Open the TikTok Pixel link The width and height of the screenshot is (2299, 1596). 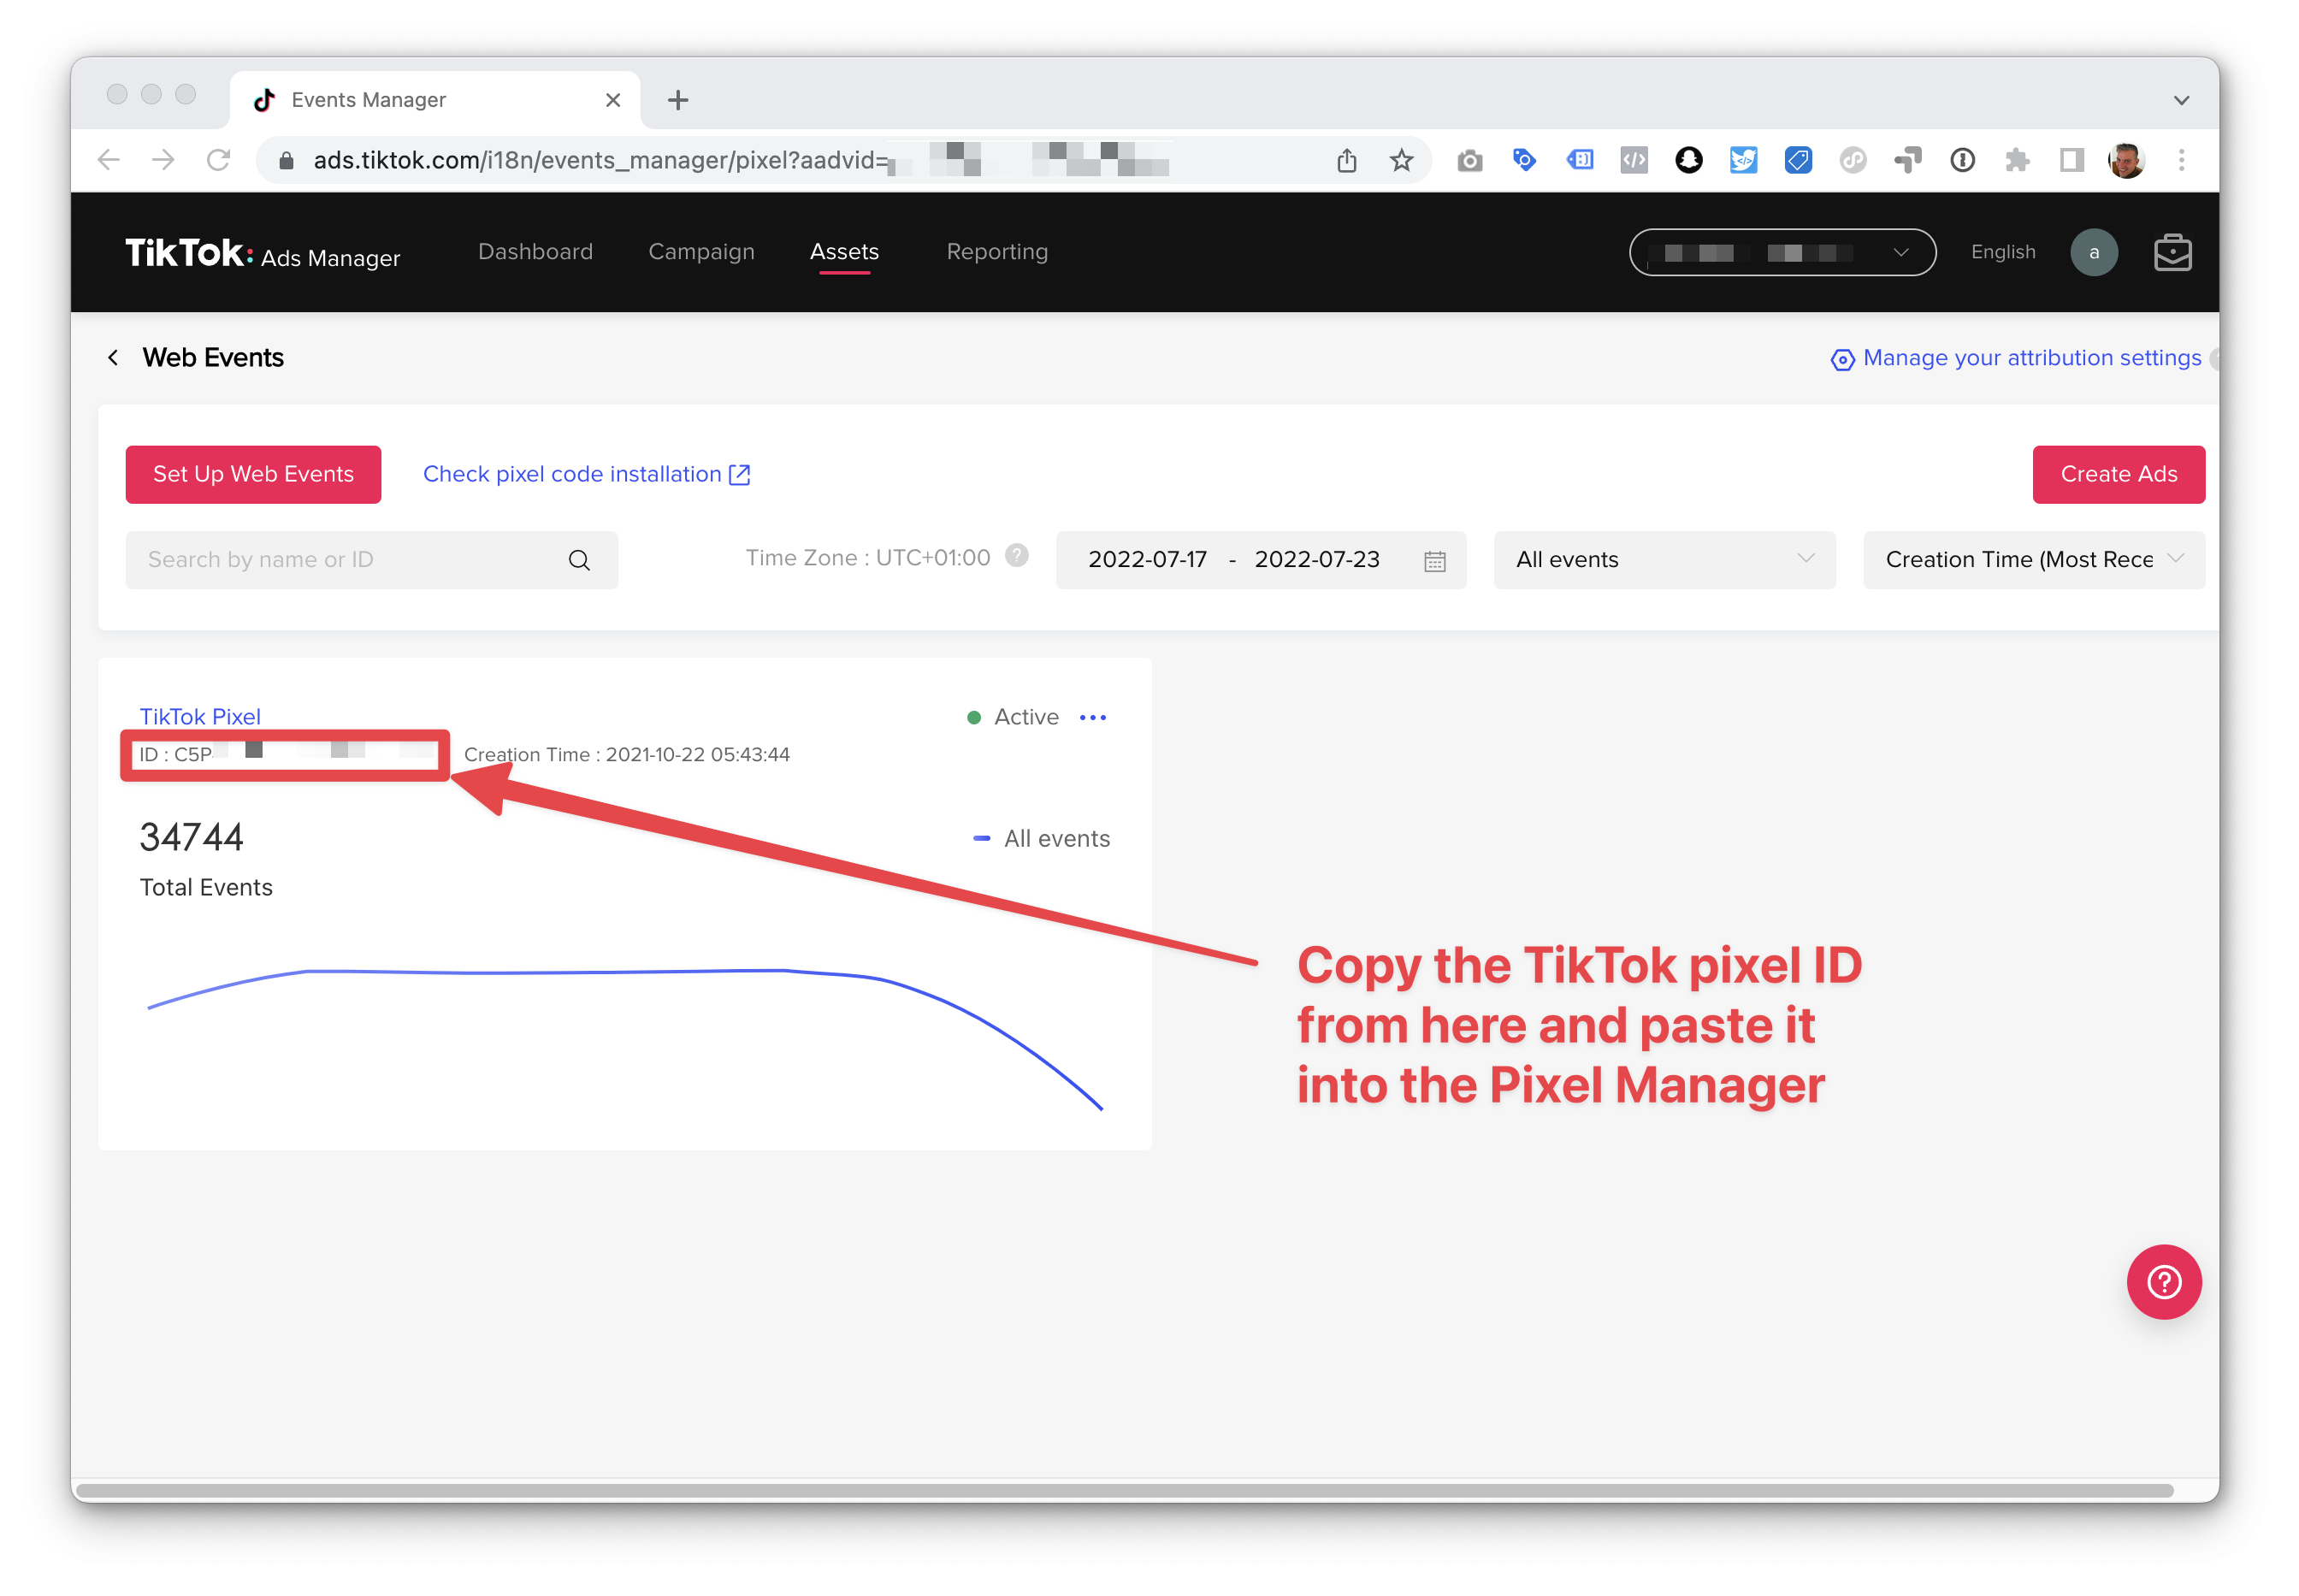pyautogui.click(x=200, y=717)
